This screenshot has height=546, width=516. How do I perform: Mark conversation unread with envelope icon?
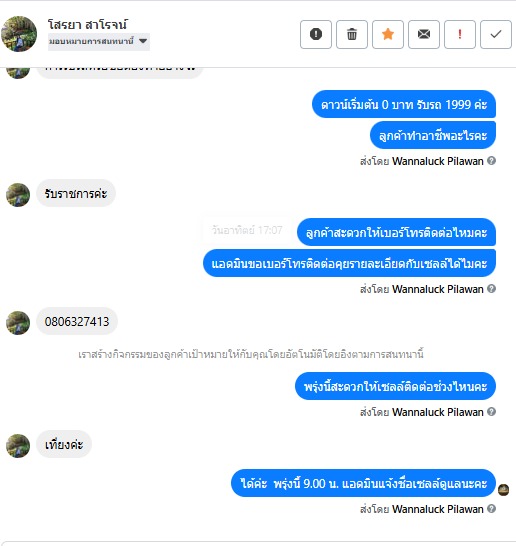[424, 34]
